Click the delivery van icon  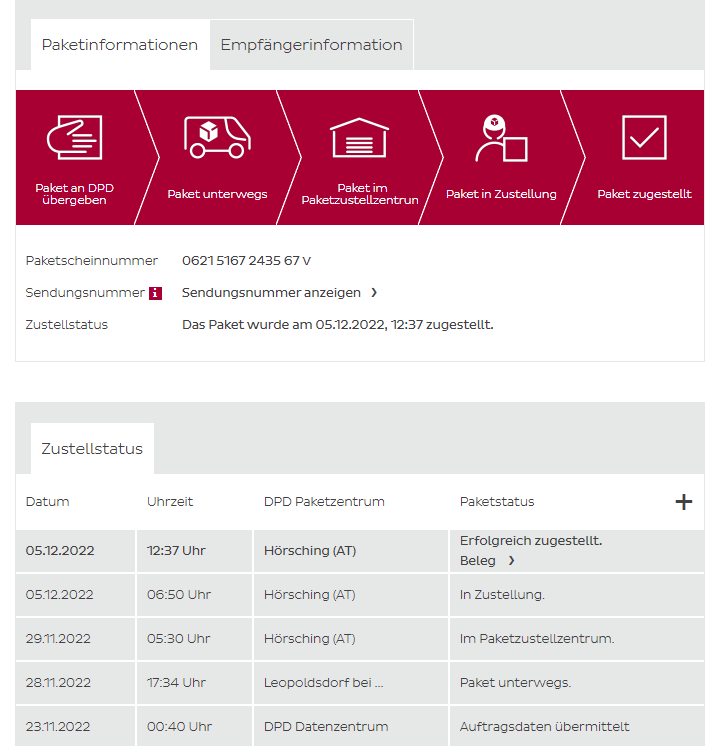pyautogui.click(x=217, y=137)
